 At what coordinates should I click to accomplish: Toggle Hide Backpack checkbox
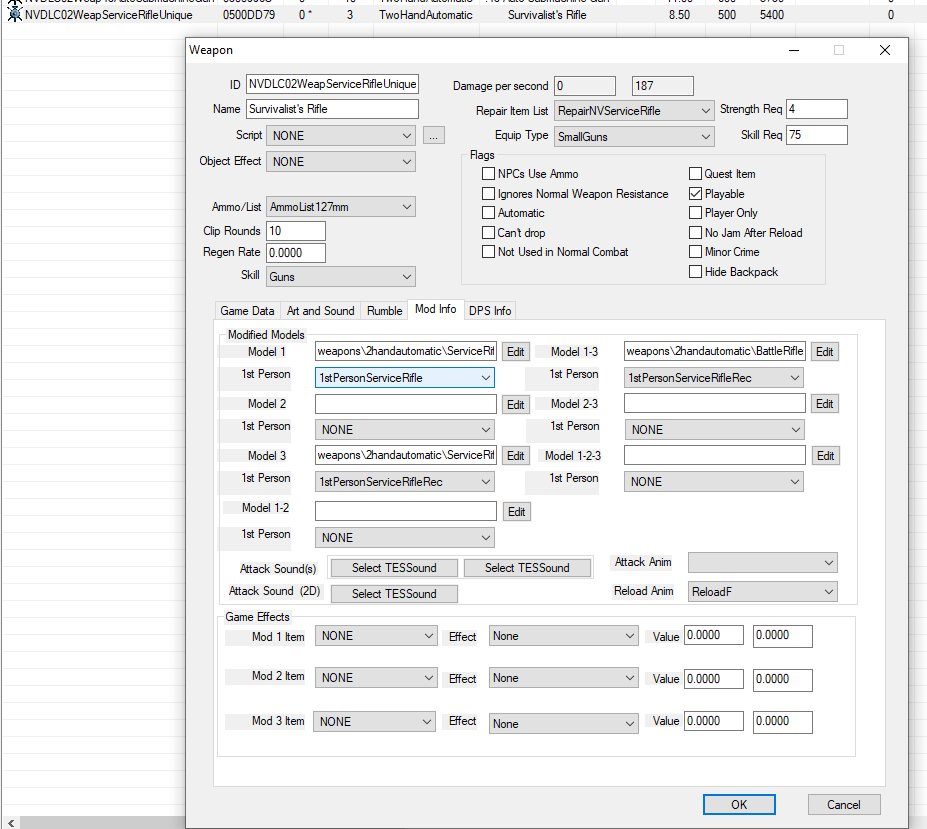click(x=695, y=272)
